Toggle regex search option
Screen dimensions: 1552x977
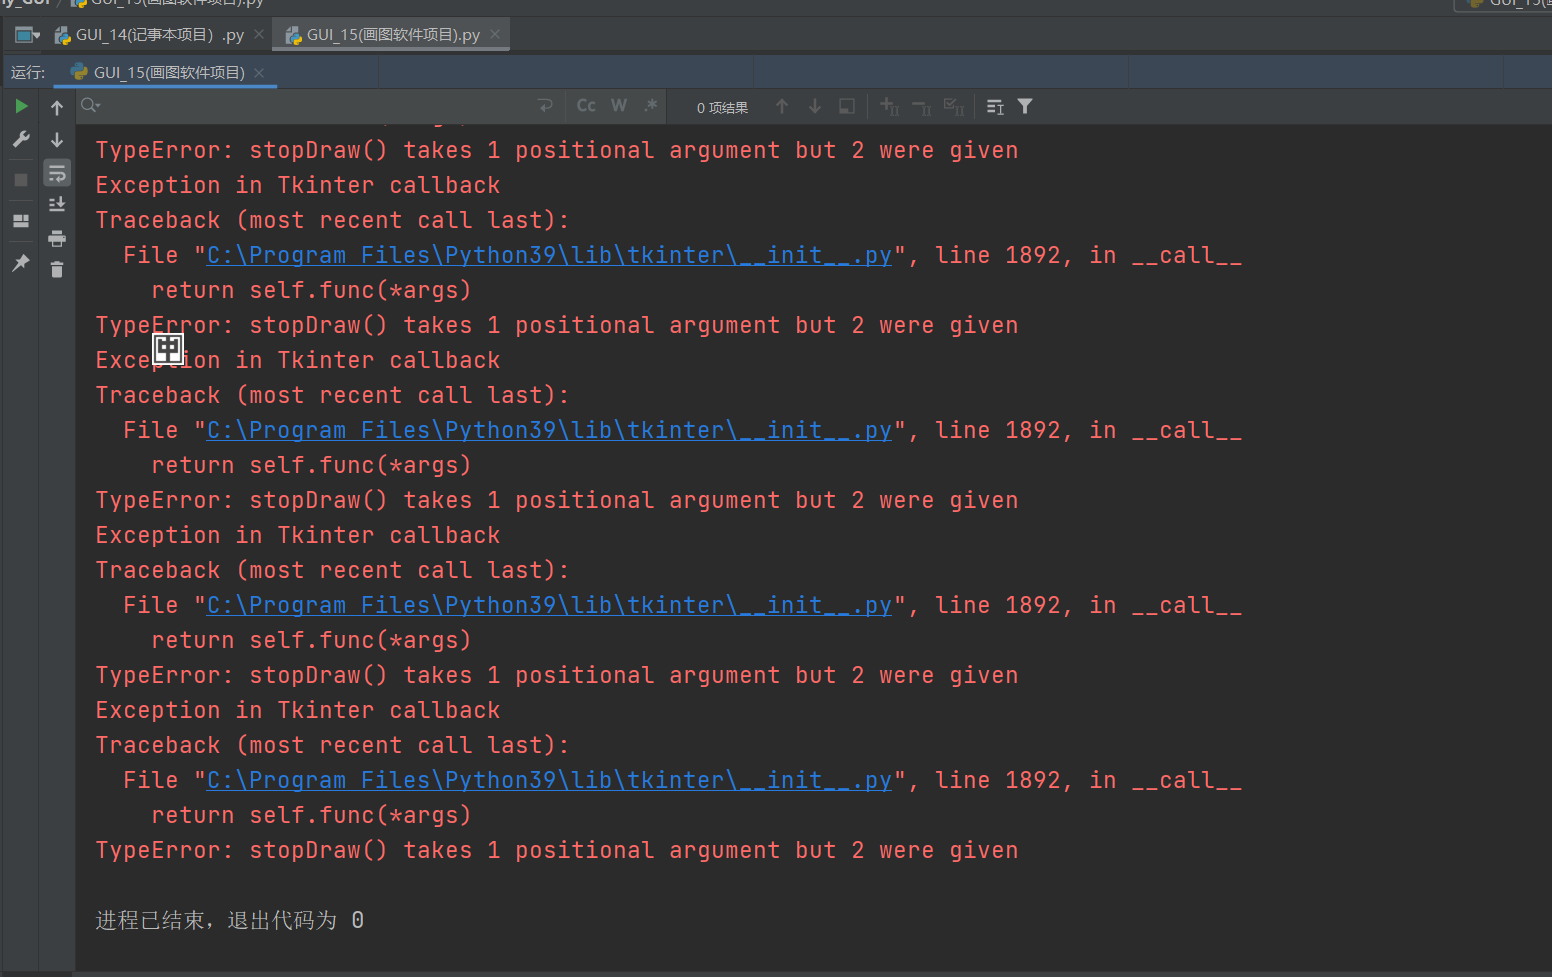651,106
